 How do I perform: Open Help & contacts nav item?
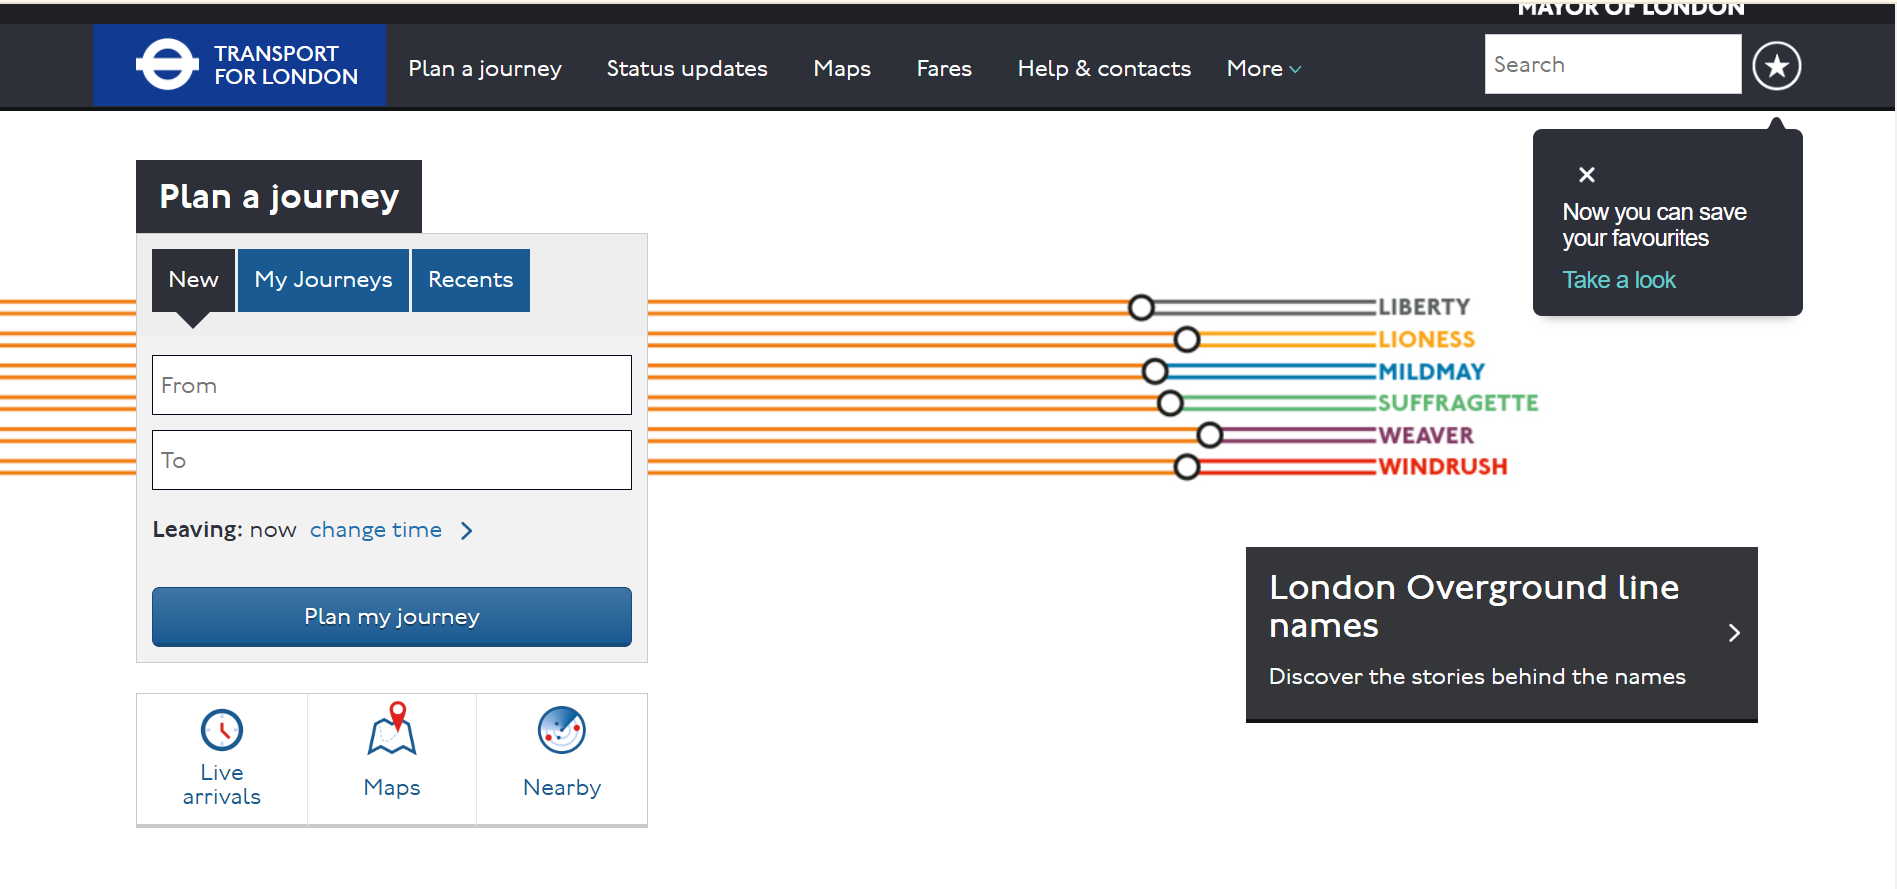(x=1104, y=68)
